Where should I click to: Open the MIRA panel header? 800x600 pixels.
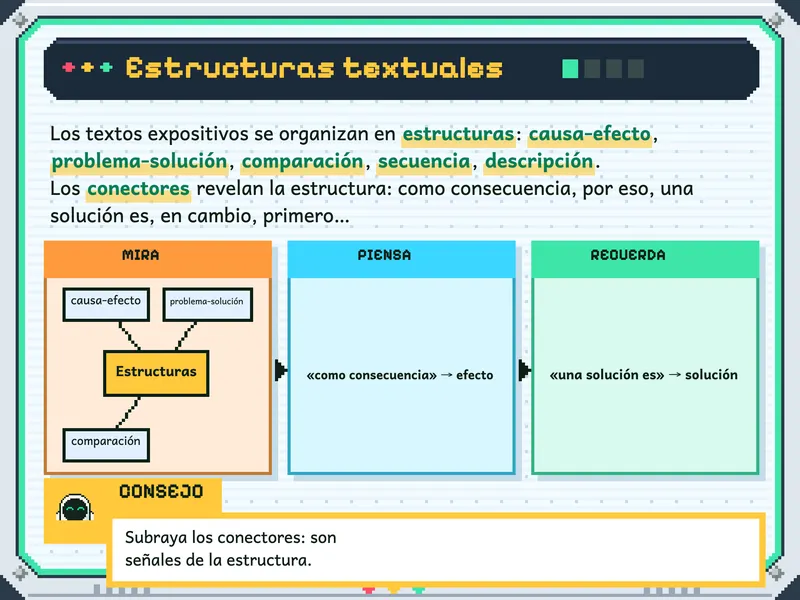[158, 259]
